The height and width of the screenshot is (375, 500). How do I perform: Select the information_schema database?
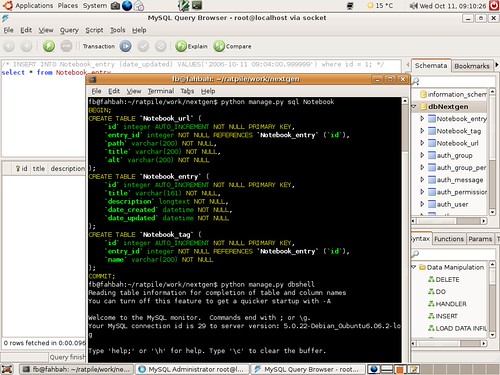click(x=453, y=94)
